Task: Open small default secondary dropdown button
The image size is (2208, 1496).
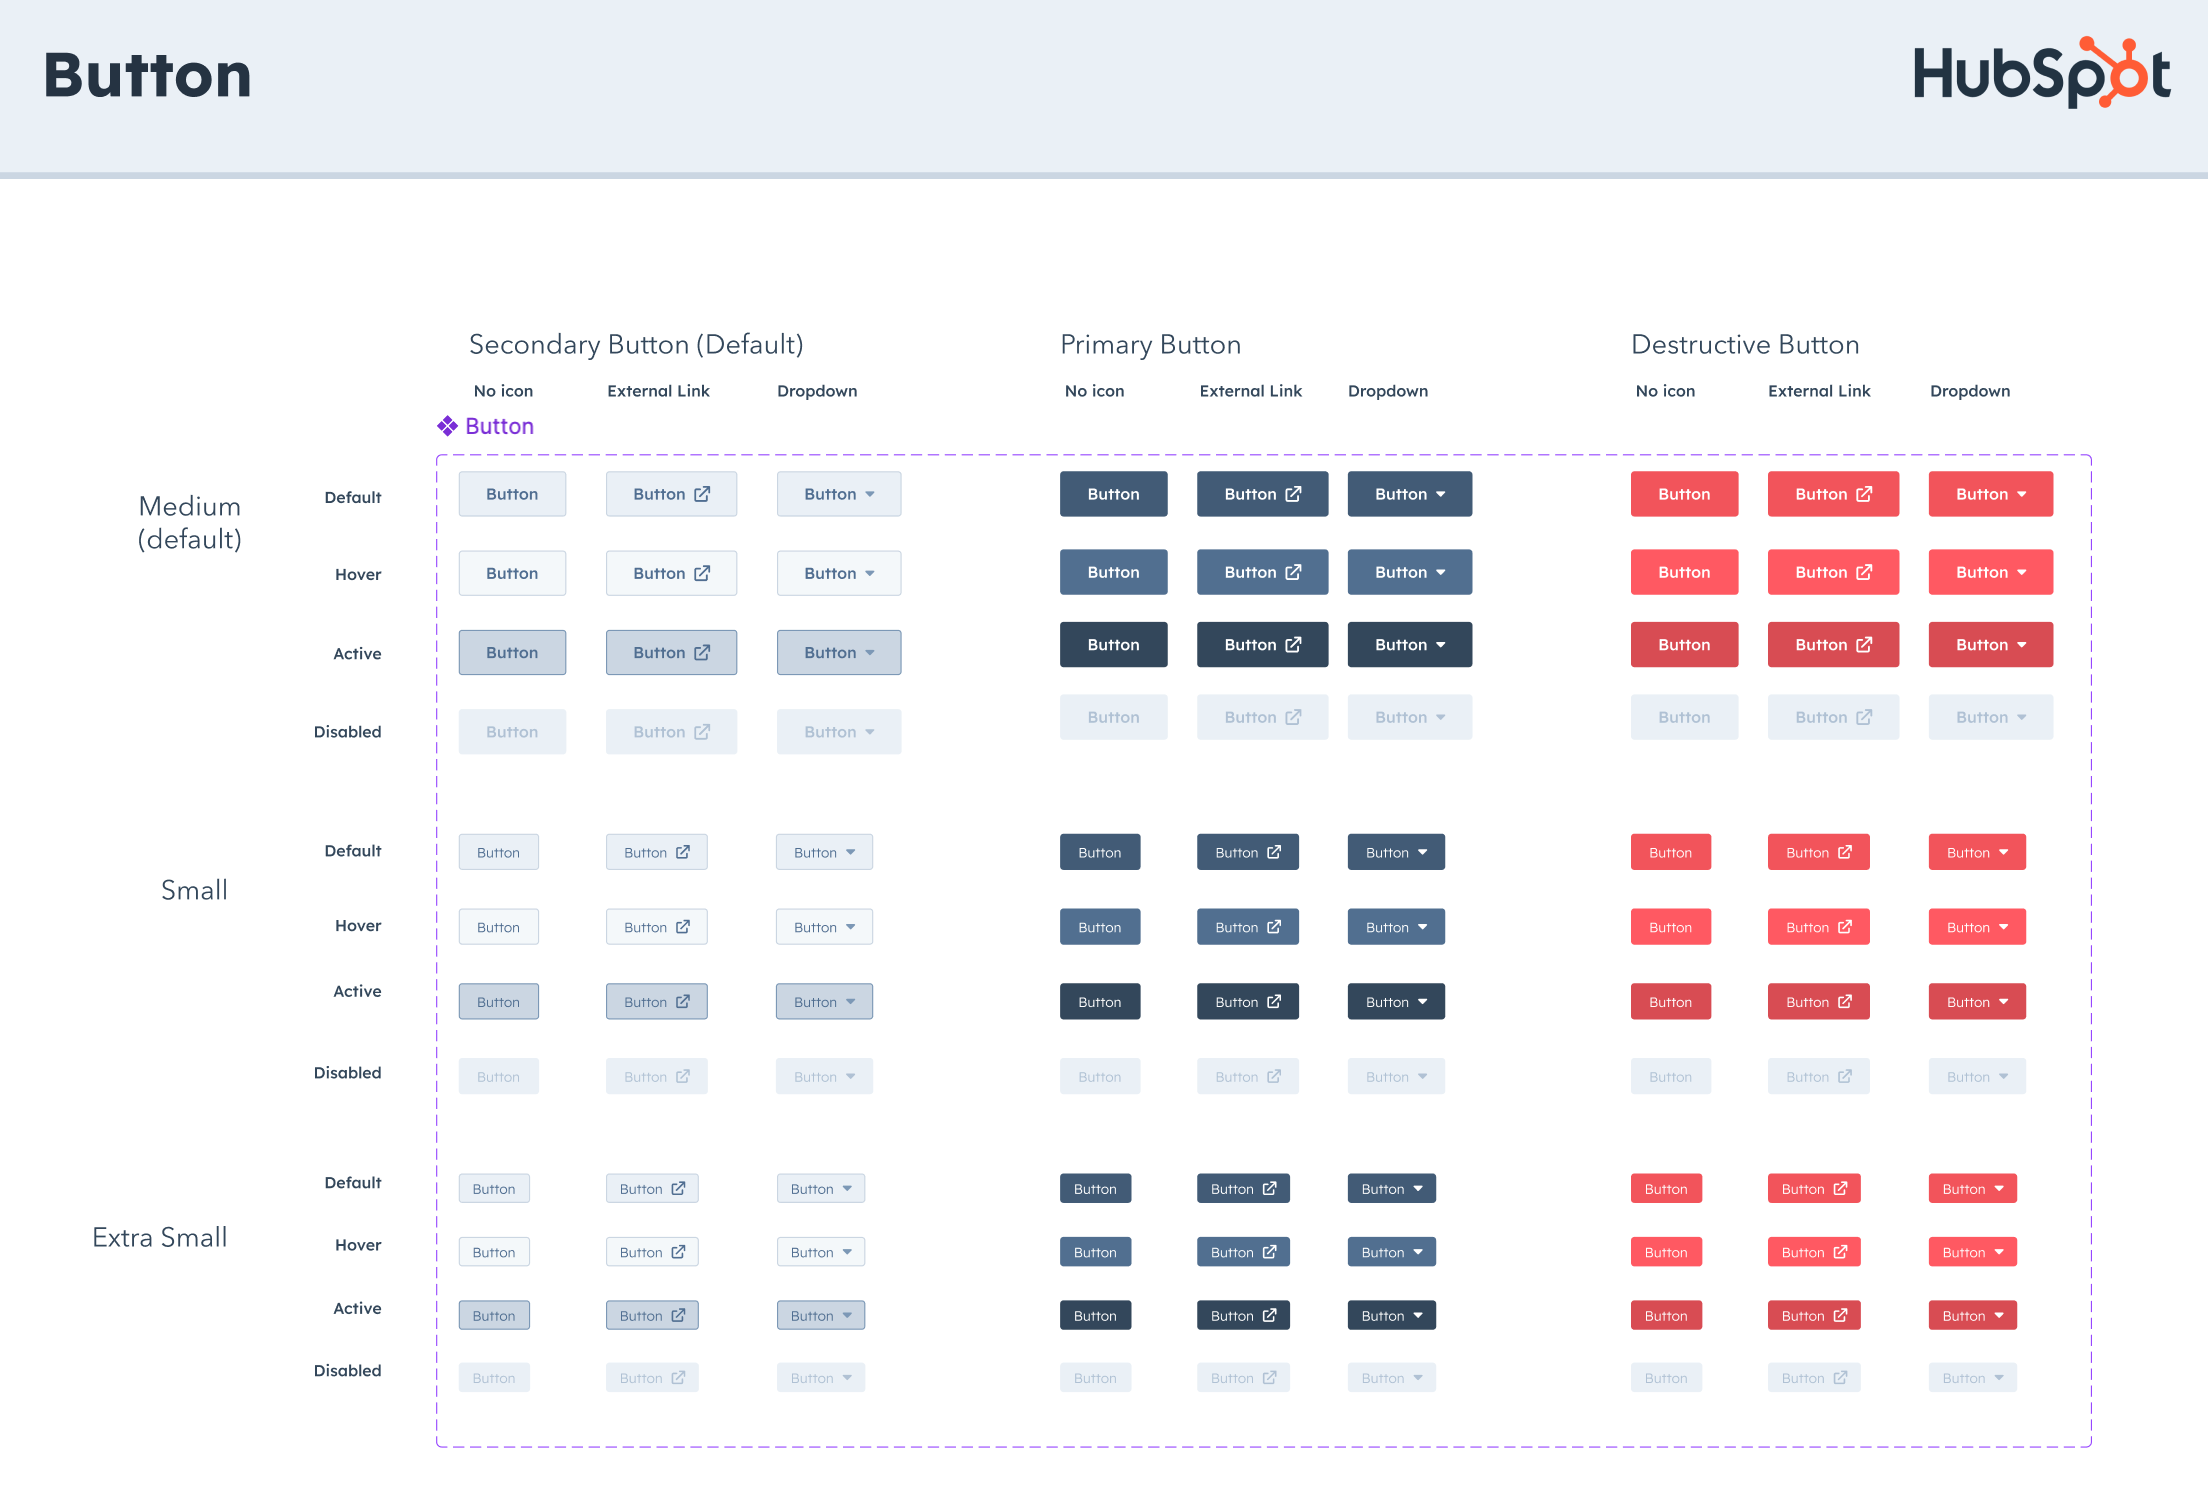Action: pos(824,852)
